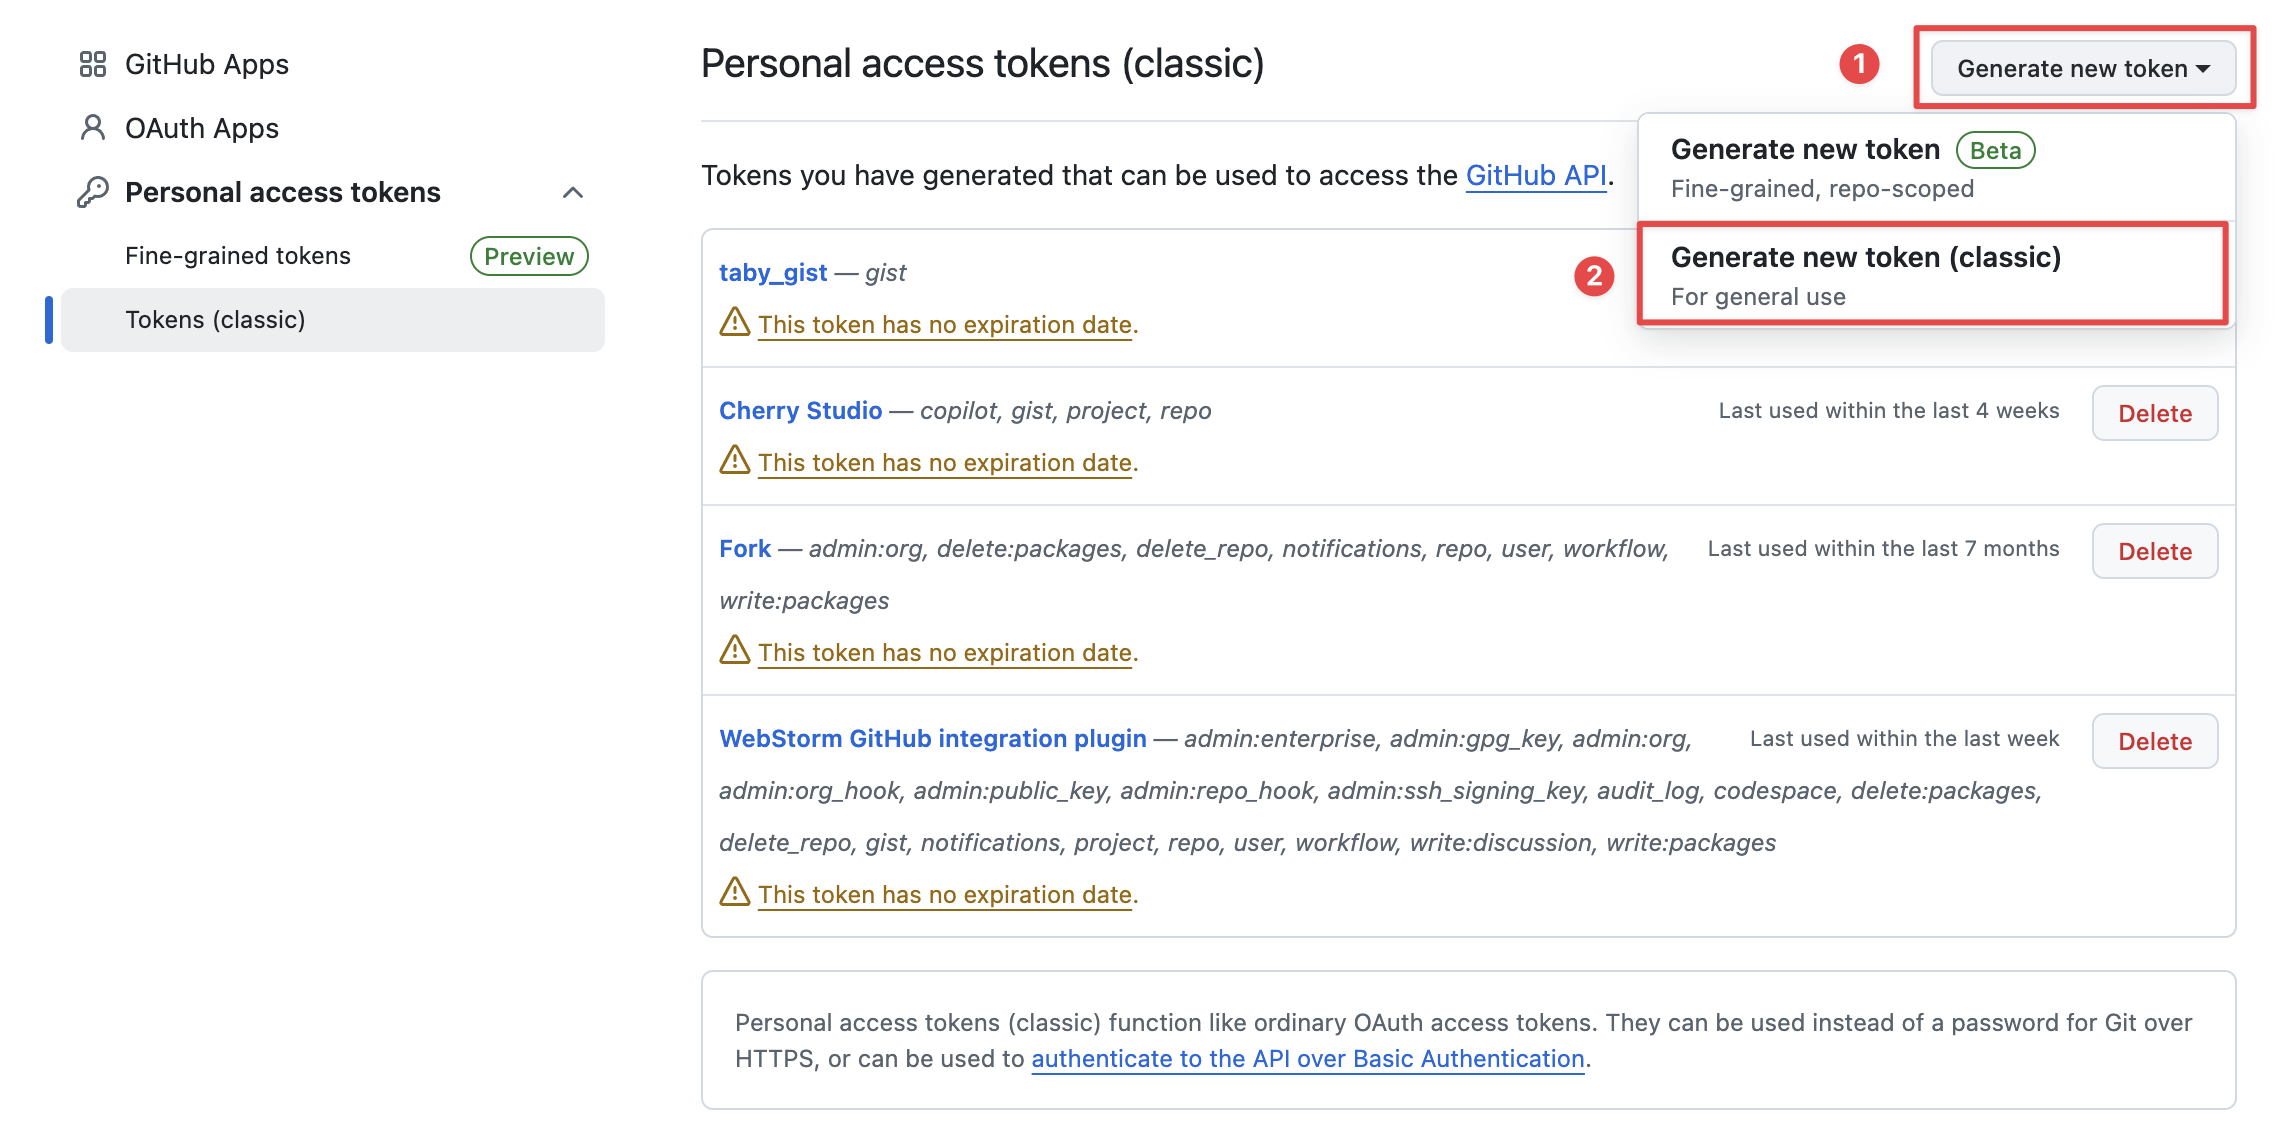
Task: Click warning icon under Cherry Studio token
Action: (735, 460)
